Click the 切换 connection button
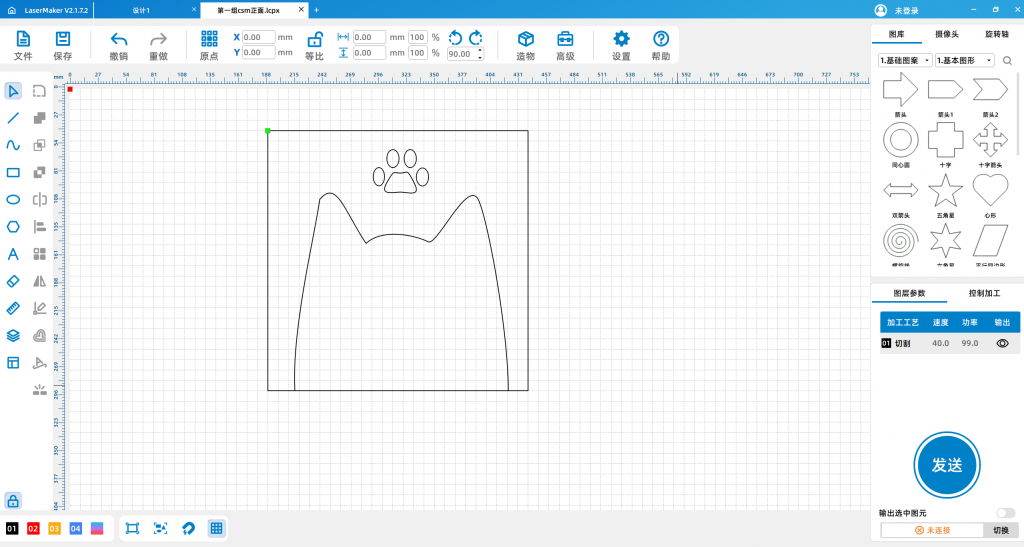 point(1000,530)
